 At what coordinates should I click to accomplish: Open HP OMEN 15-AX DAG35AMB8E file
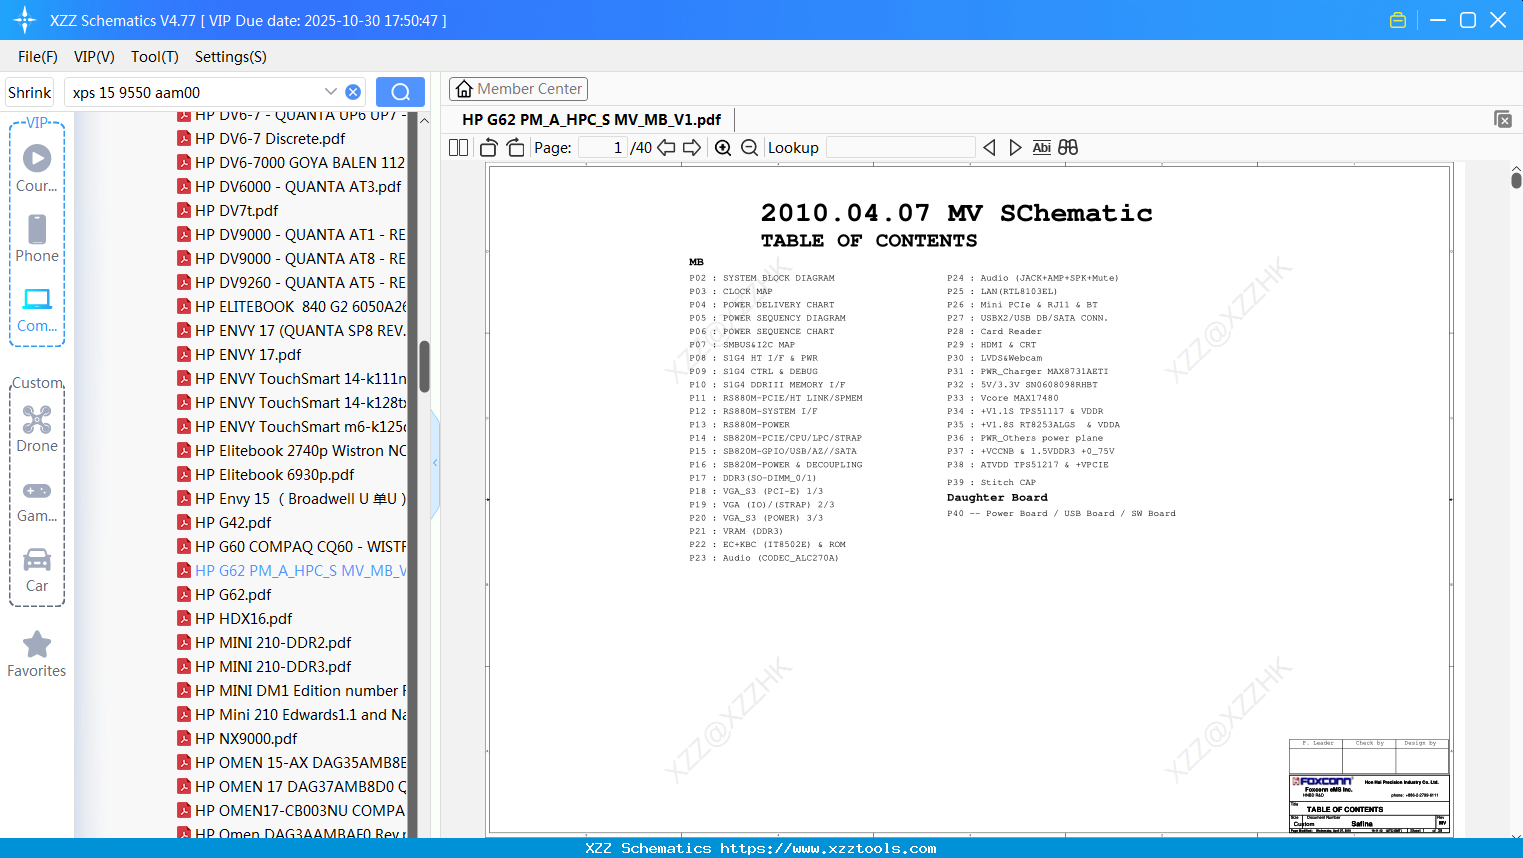(x=291, y=763)
